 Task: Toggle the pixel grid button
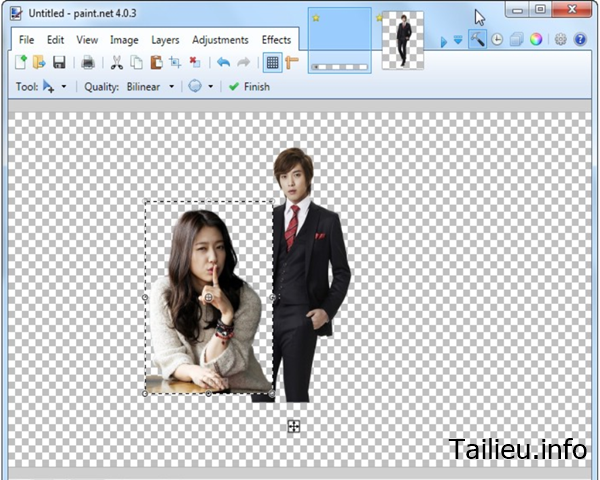pos(272,62)
